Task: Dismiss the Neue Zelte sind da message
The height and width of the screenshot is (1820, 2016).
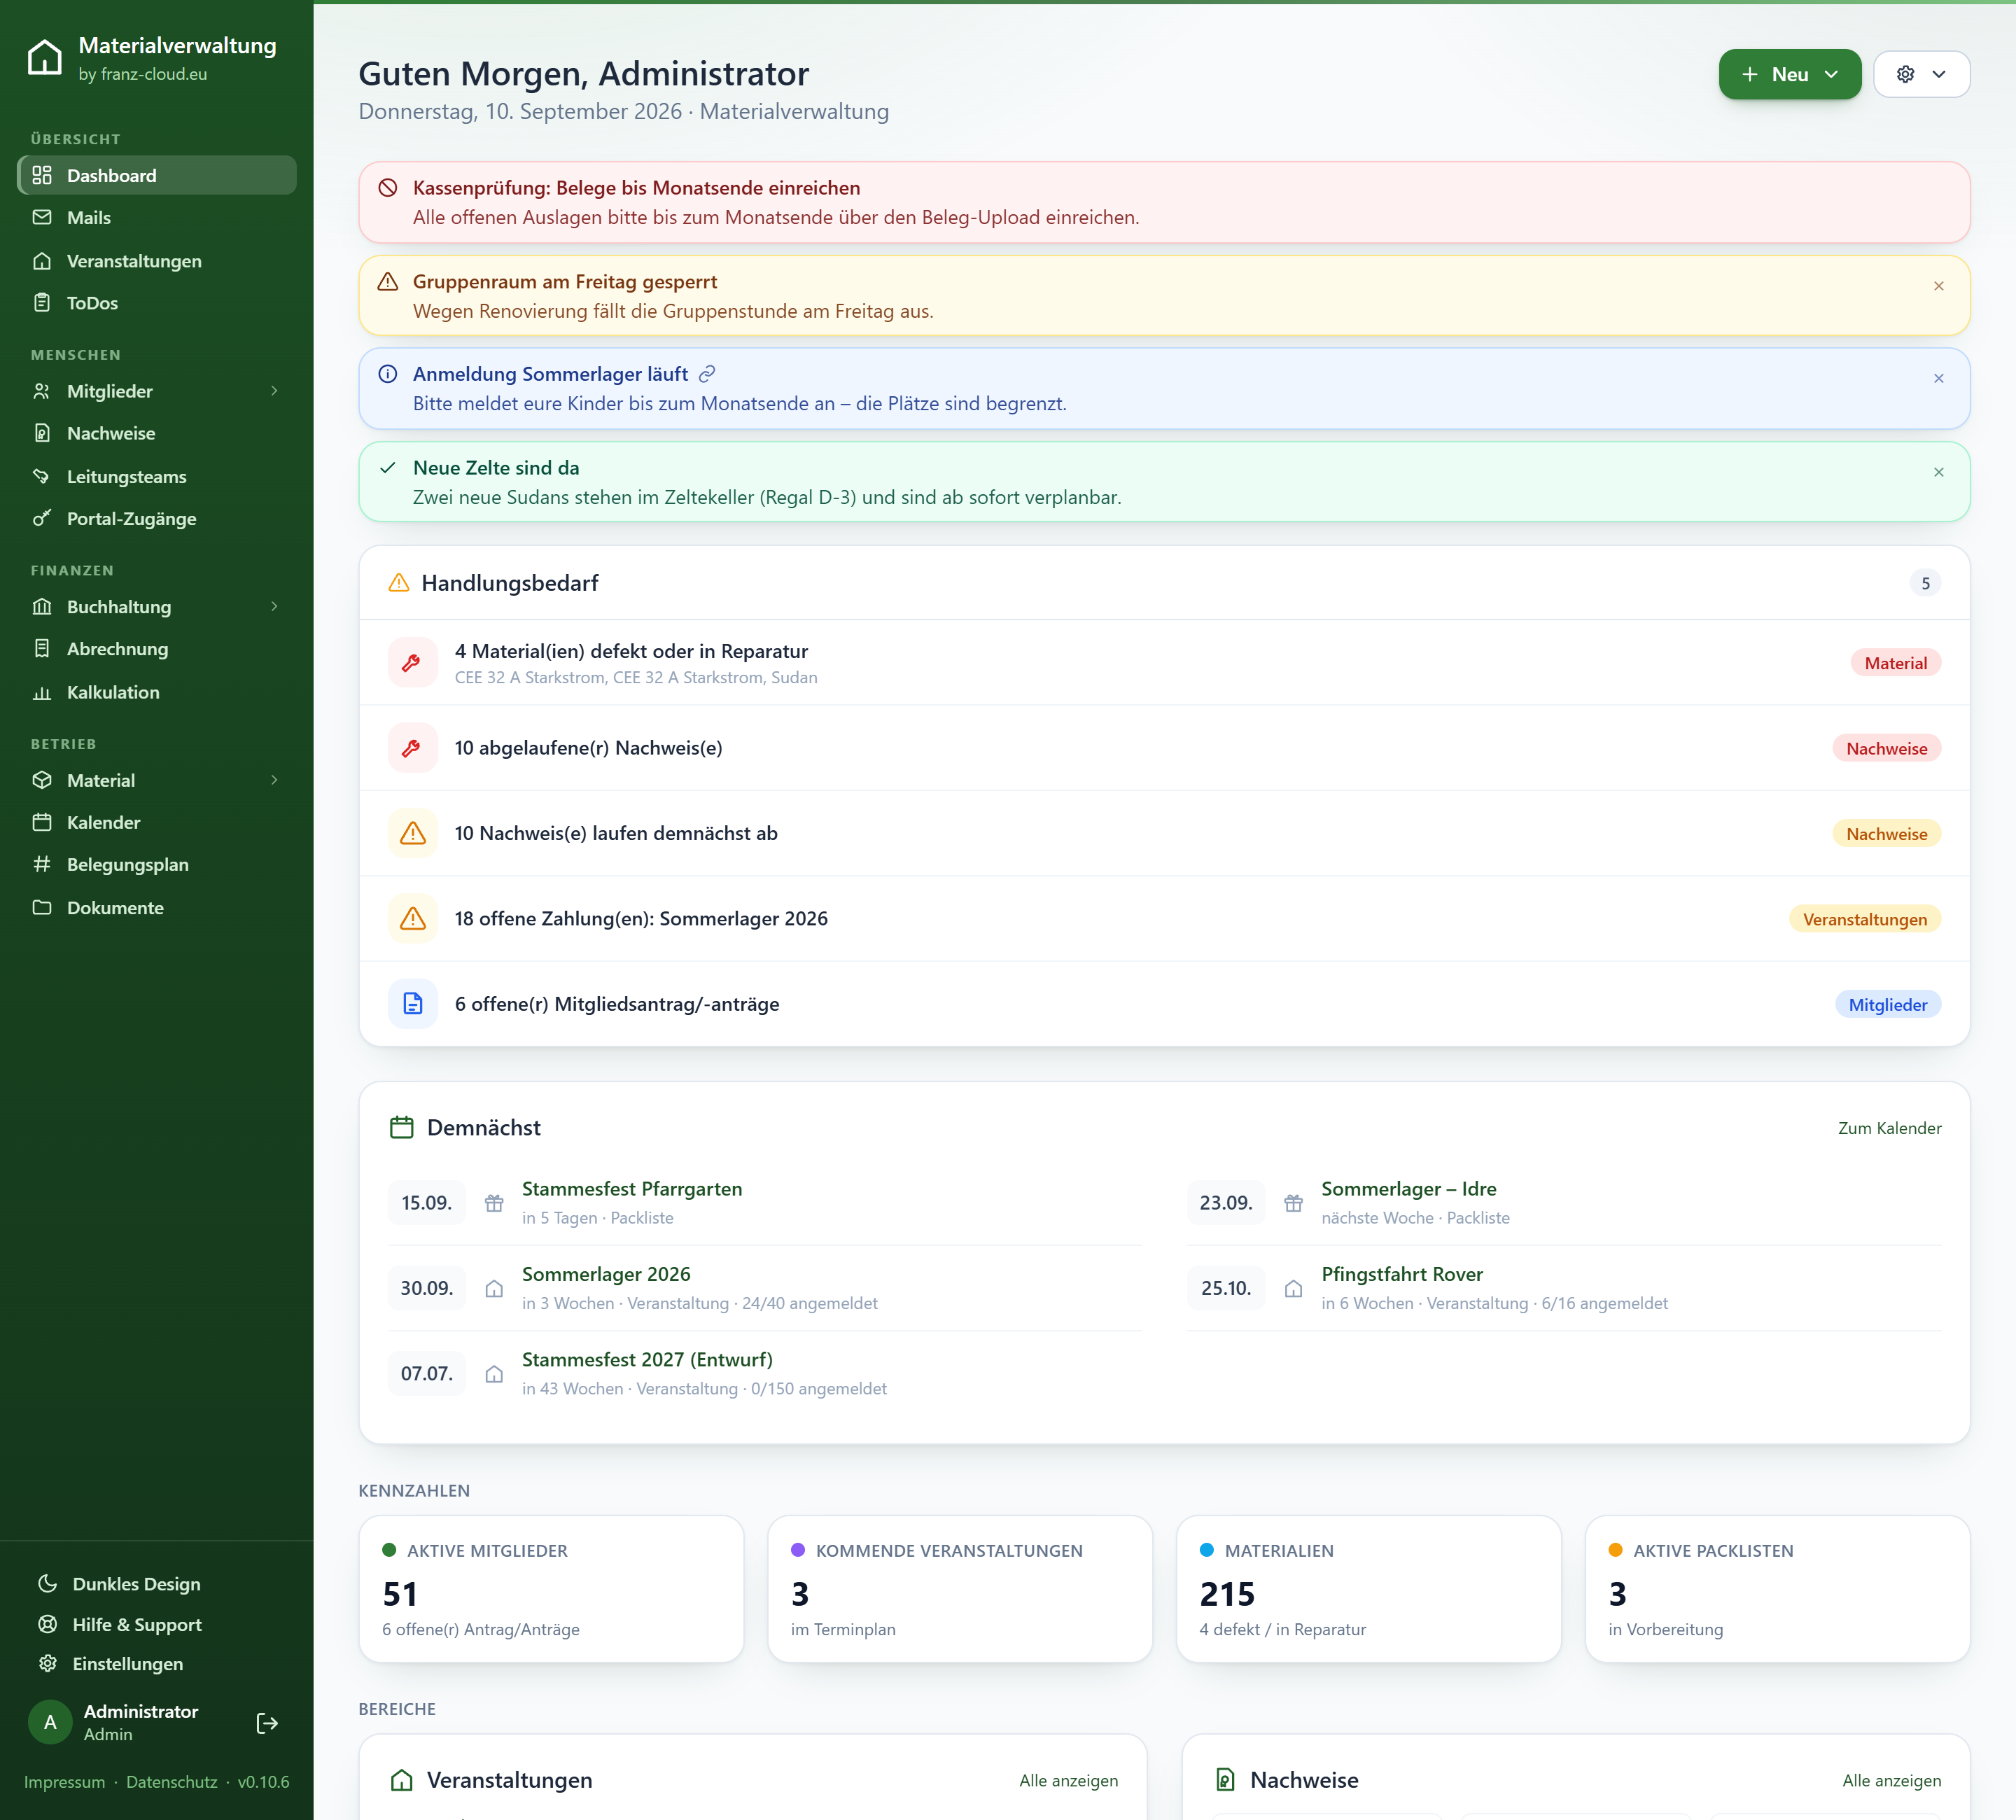Action: 1938,473
